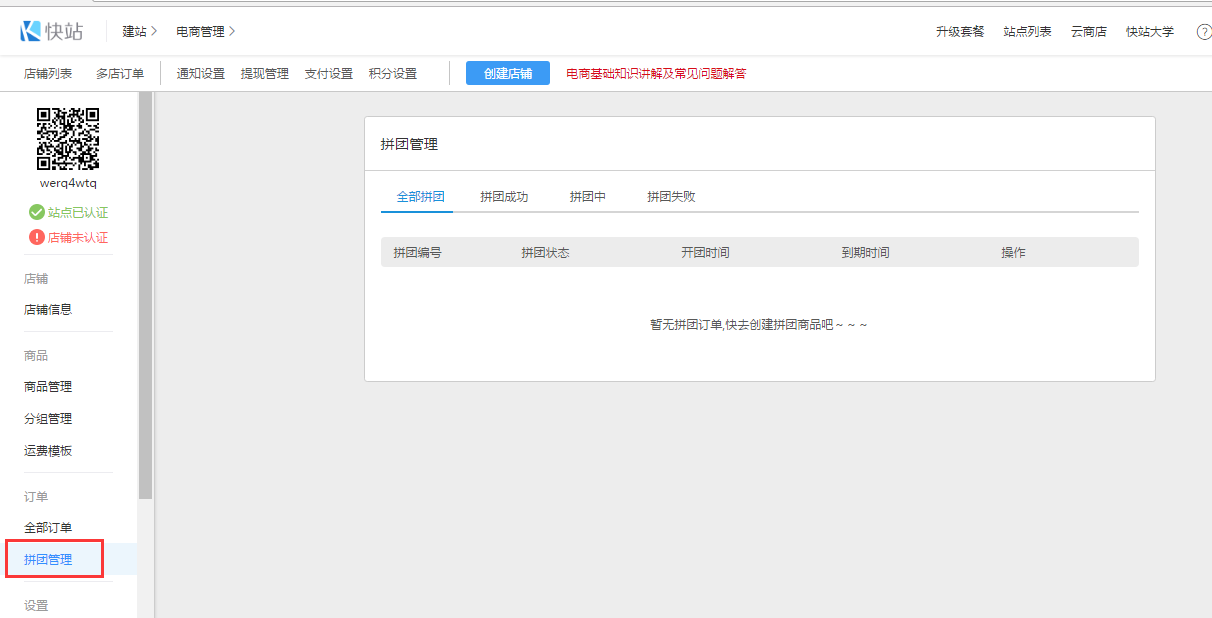This screenshot has width=1212, height=618.
Task: Switch to the 拼团成功 tab
Action: [x=504, y=197]
